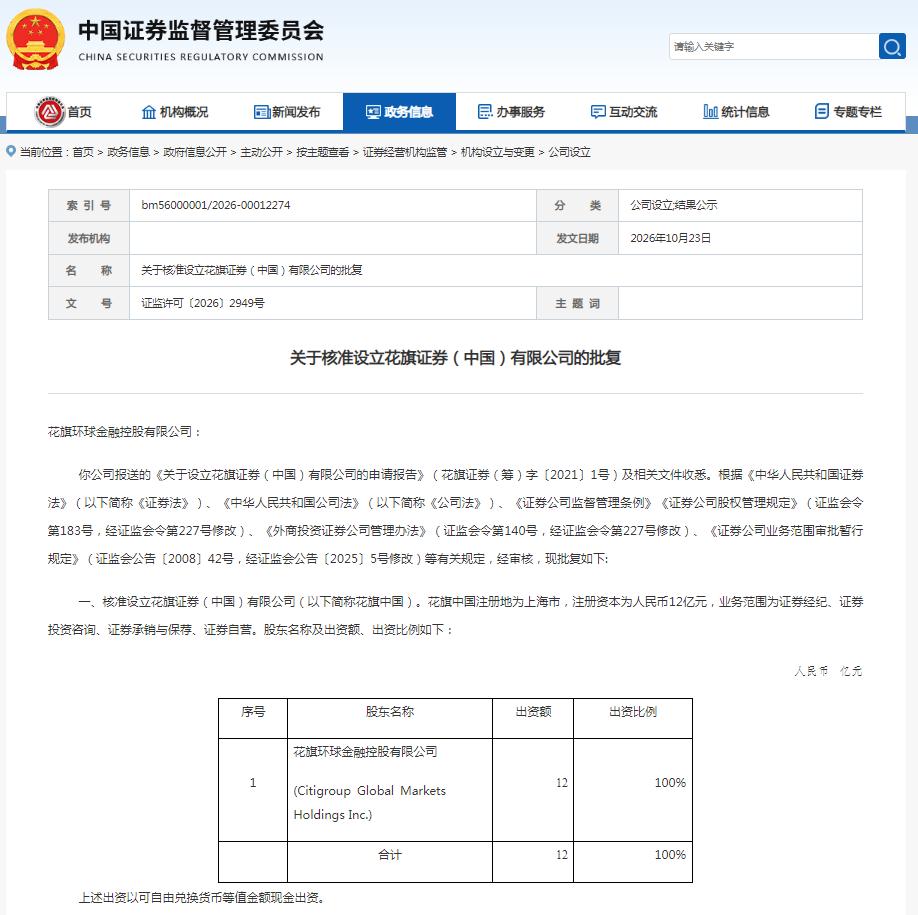This screenshot has width=918, height=915.
Task: Click the building icon beside 机构概况
Action: coord(149,112)
